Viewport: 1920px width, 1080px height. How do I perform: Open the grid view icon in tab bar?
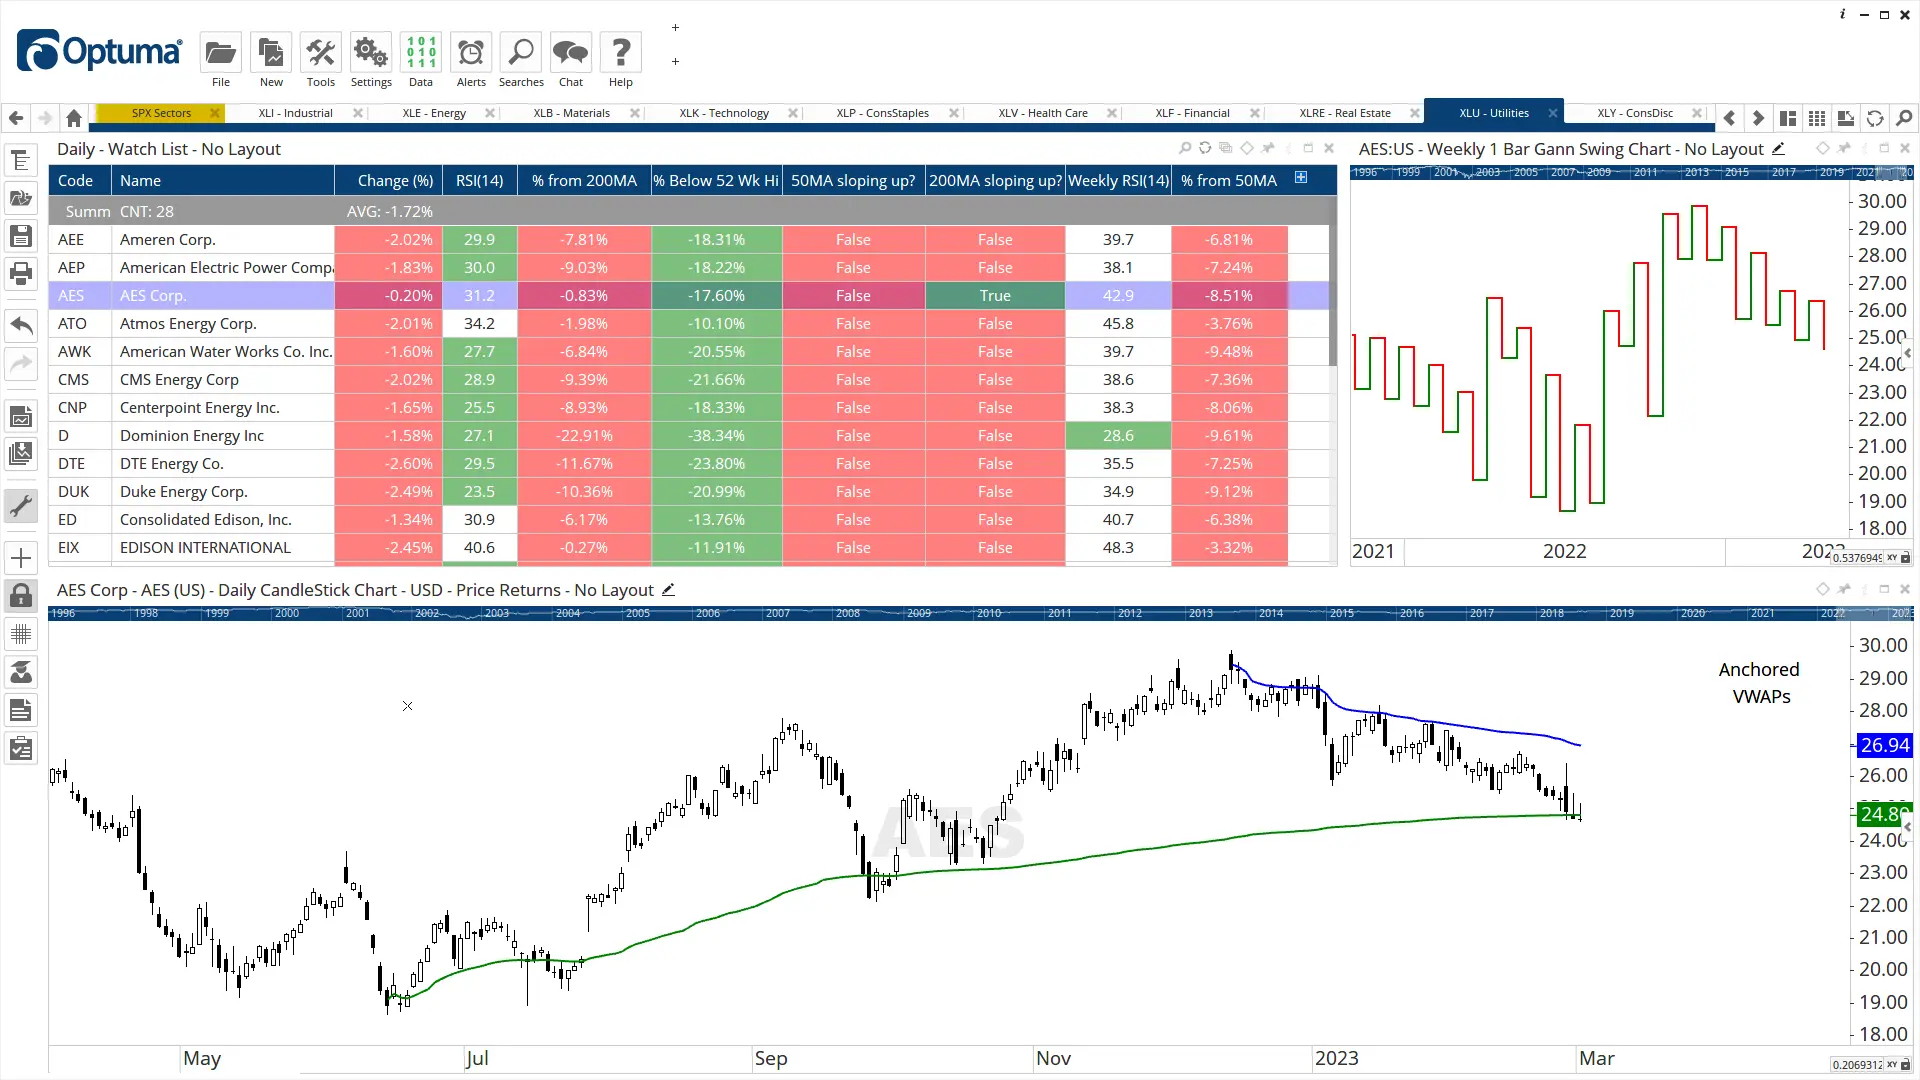(1817, 118)
